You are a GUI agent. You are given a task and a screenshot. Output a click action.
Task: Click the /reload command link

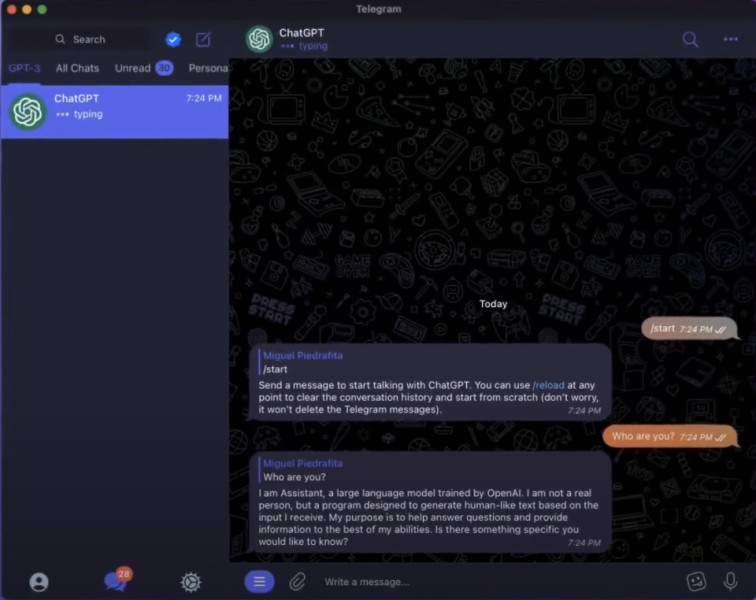pos(548,385)
